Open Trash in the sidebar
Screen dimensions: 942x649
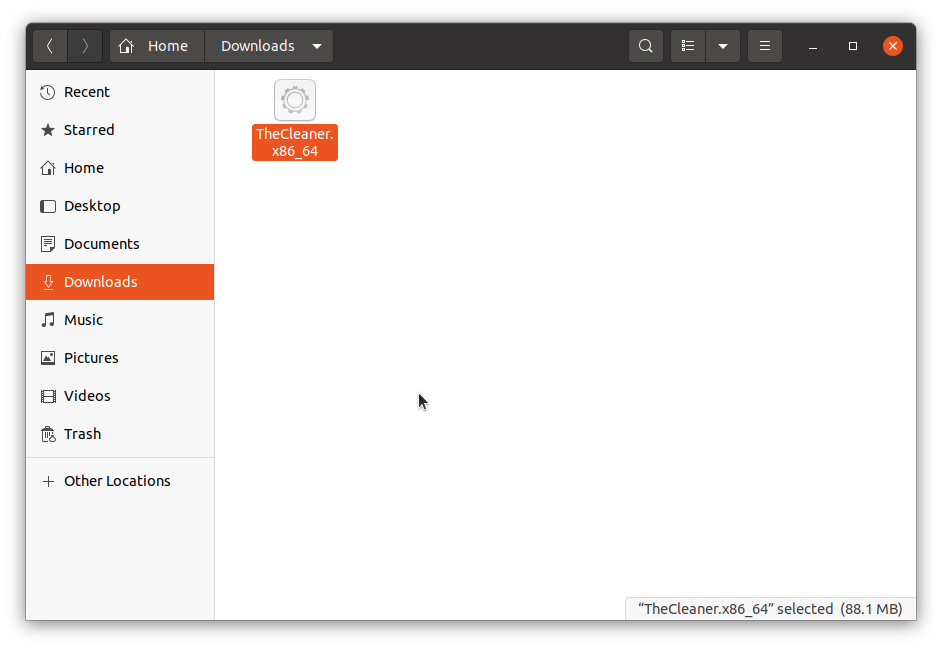120,434
